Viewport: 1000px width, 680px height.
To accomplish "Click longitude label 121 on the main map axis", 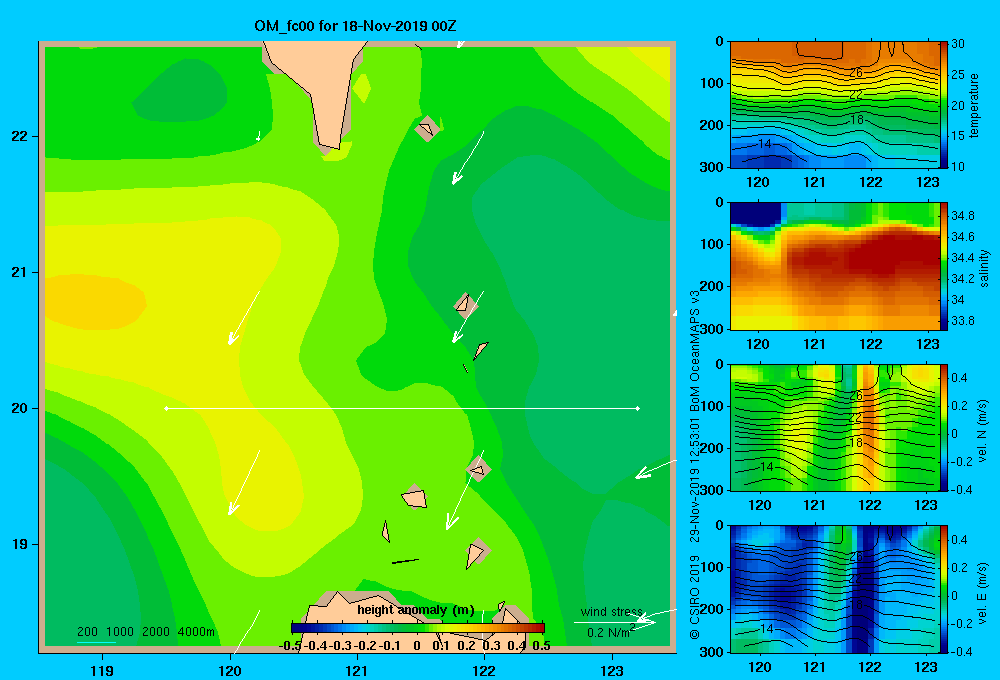I will pyautogui.click(x=357, y=670).
